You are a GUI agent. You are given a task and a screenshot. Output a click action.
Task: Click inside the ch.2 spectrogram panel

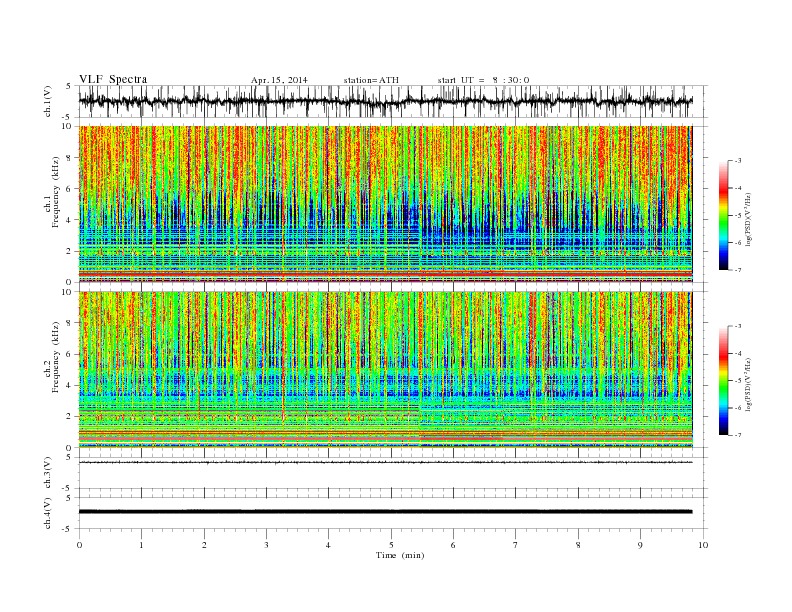point(386,370)
